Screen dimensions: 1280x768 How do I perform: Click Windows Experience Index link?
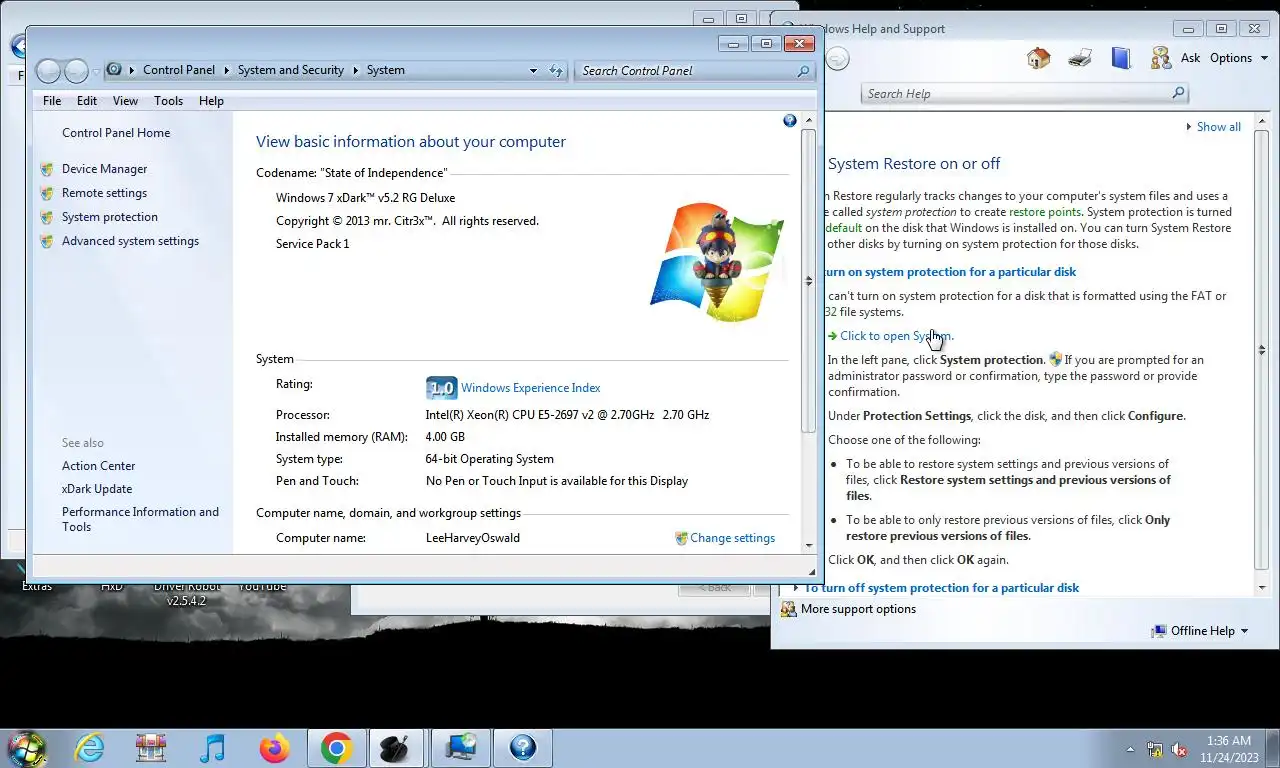point(531,388)
